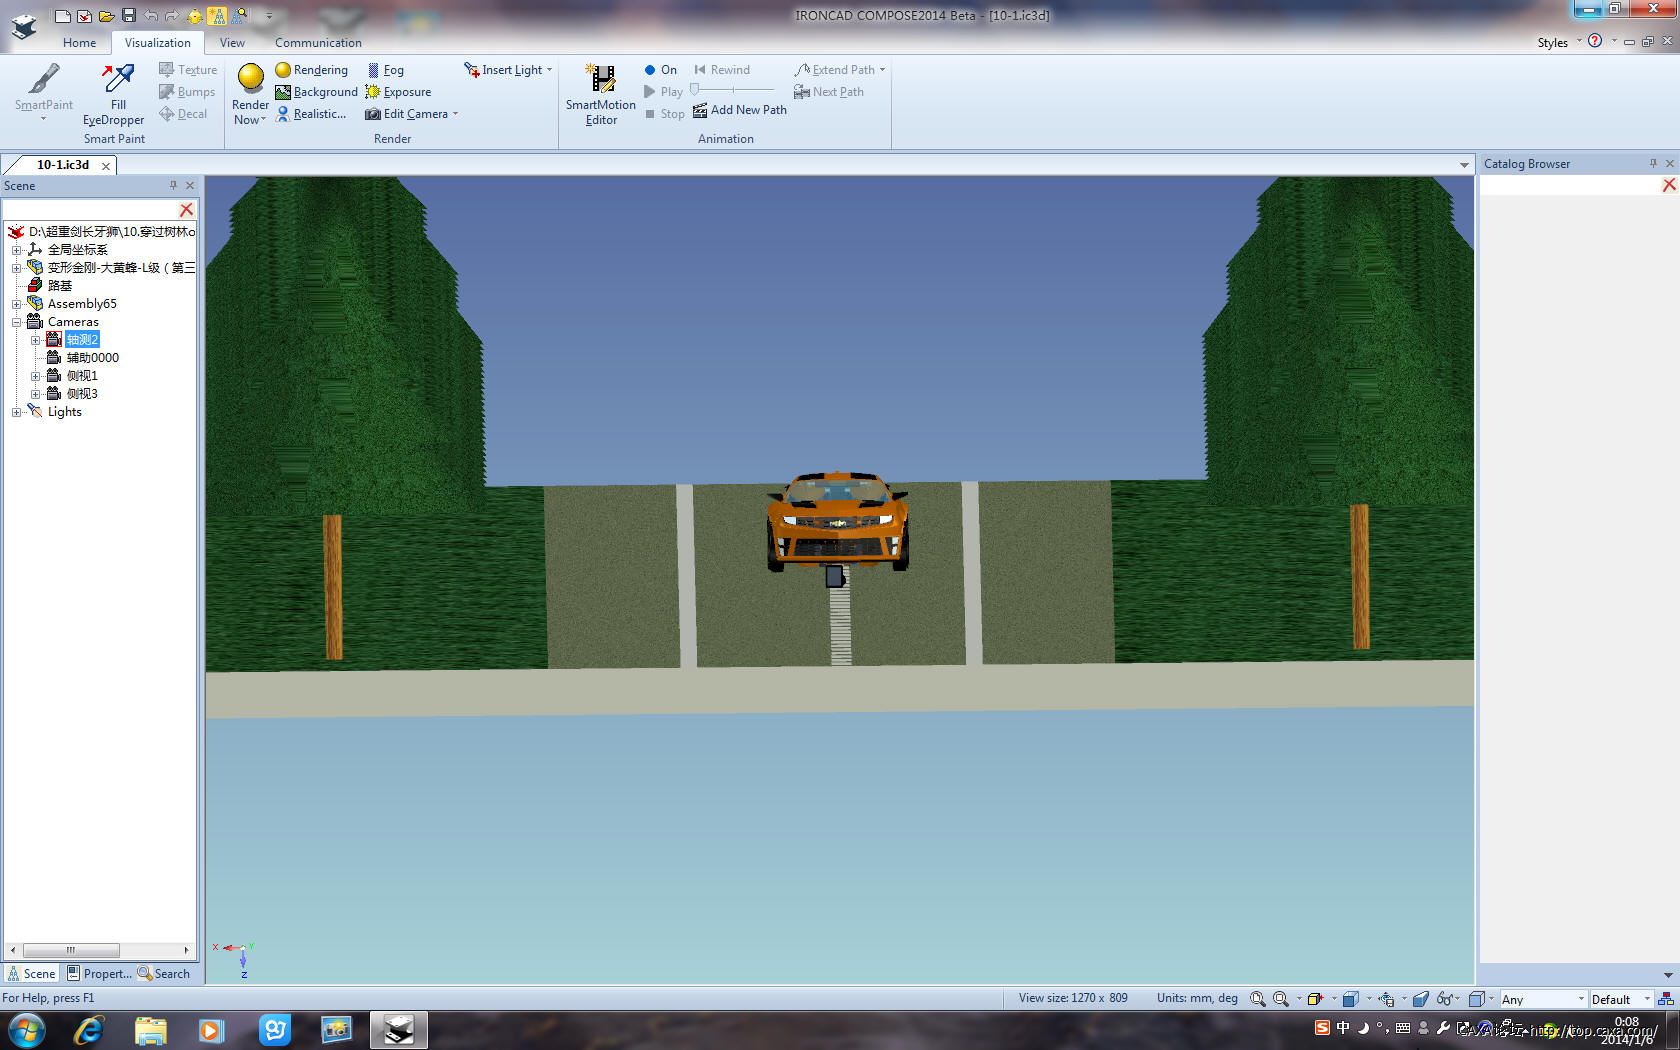Open Internet Explorer from the taskbar
The image size is (1680, 1050).
88,1030
